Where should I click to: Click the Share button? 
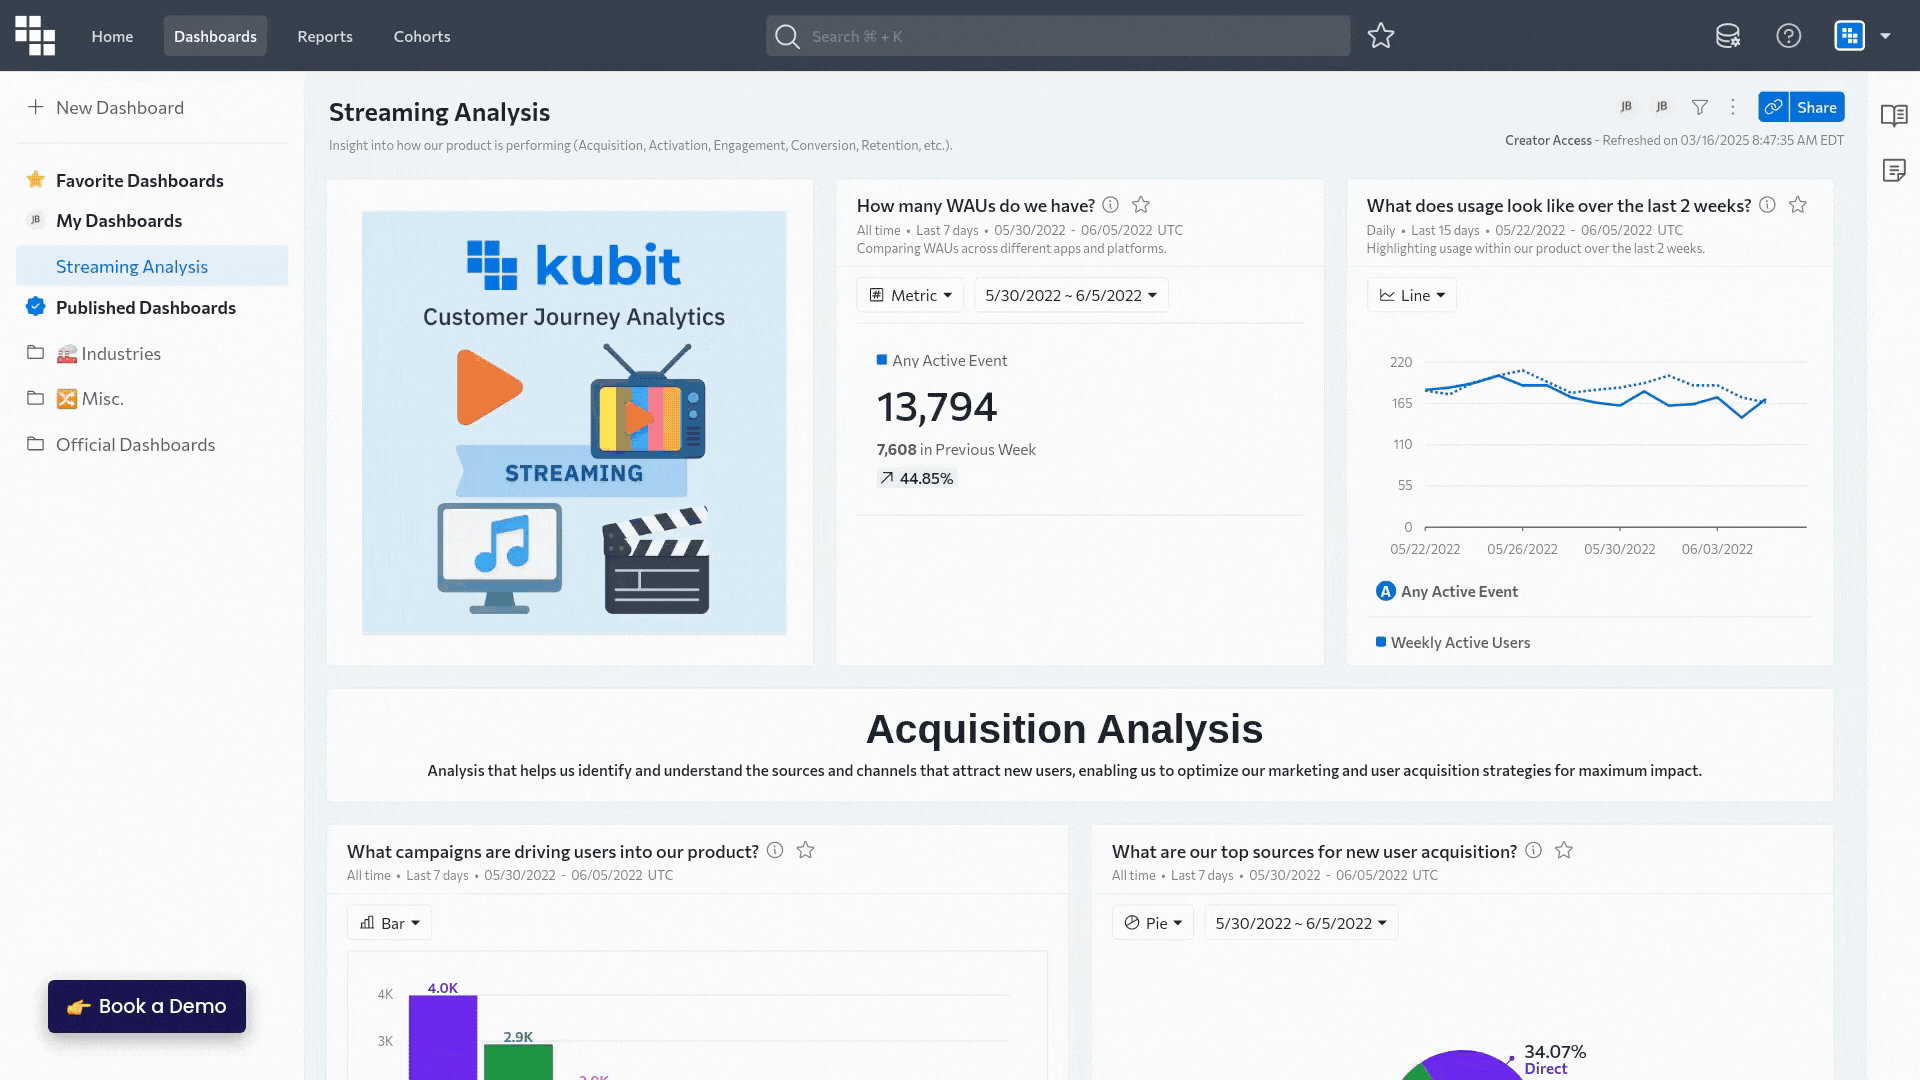[1816, 106]
